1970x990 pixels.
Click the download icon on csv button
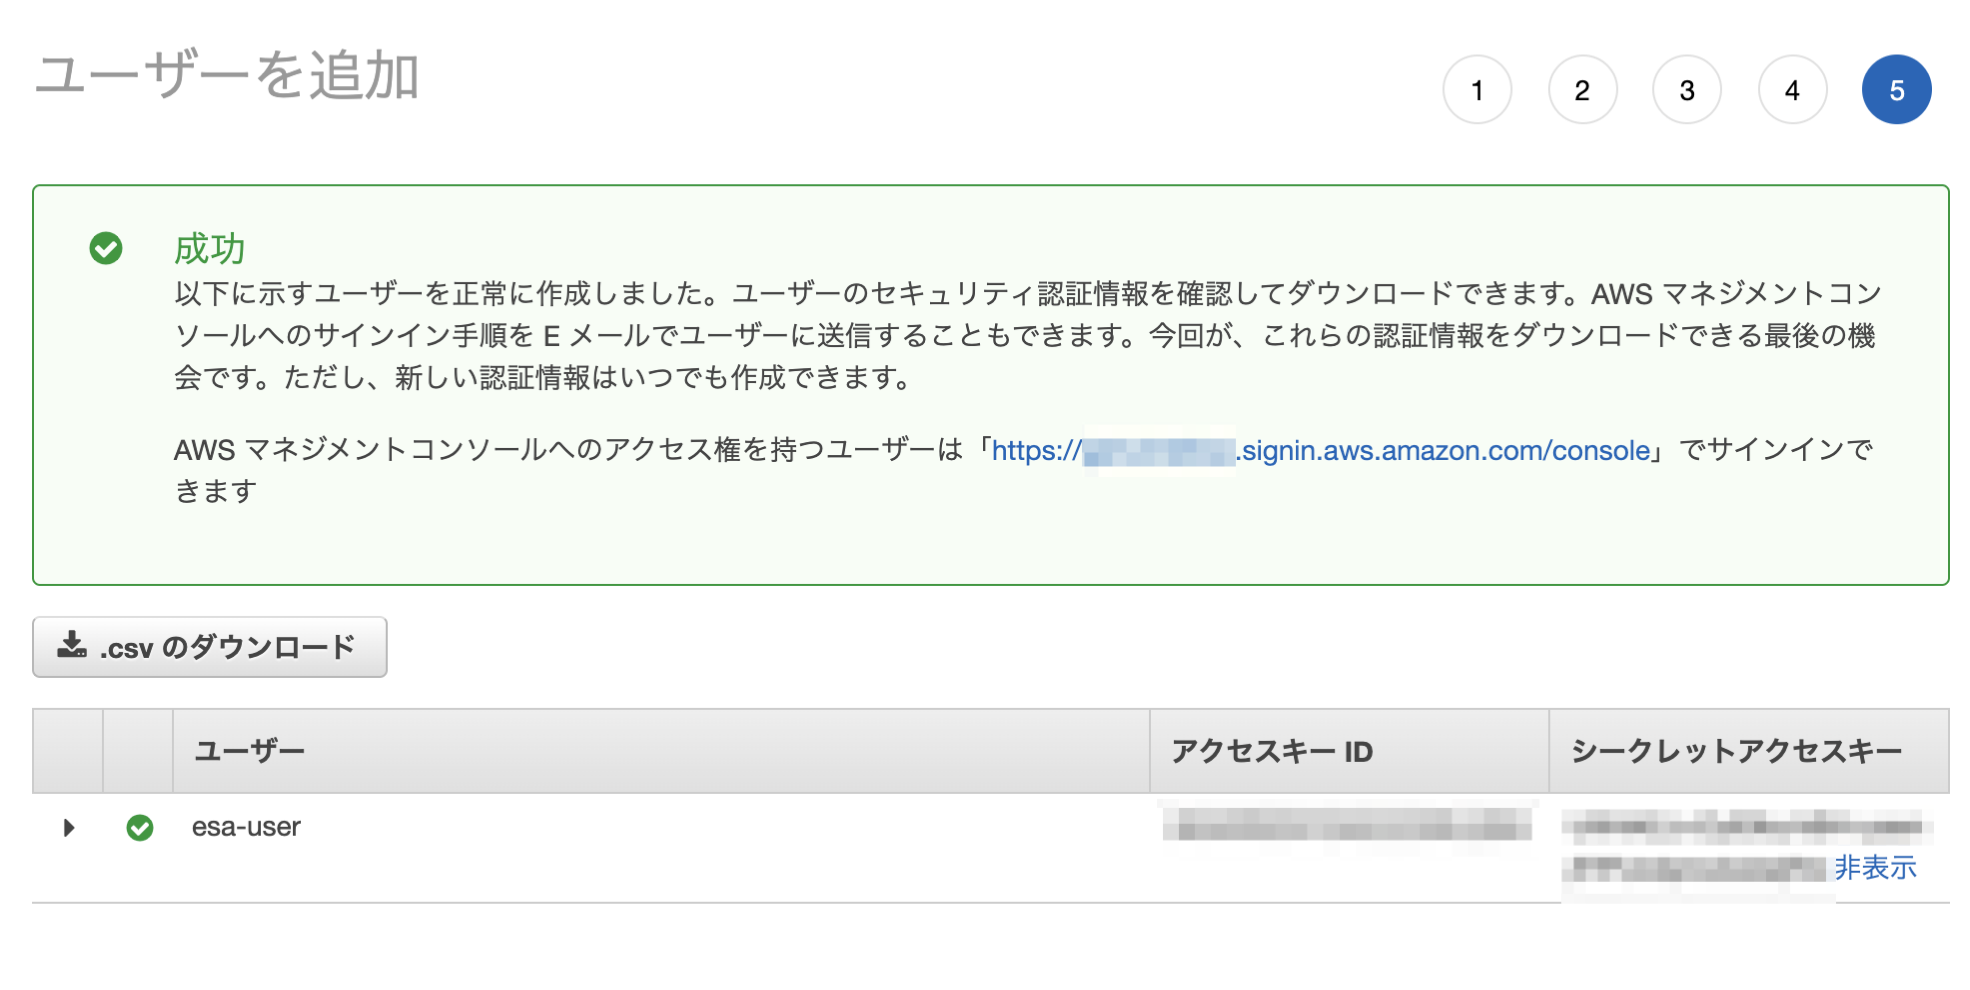click(72, 645)
